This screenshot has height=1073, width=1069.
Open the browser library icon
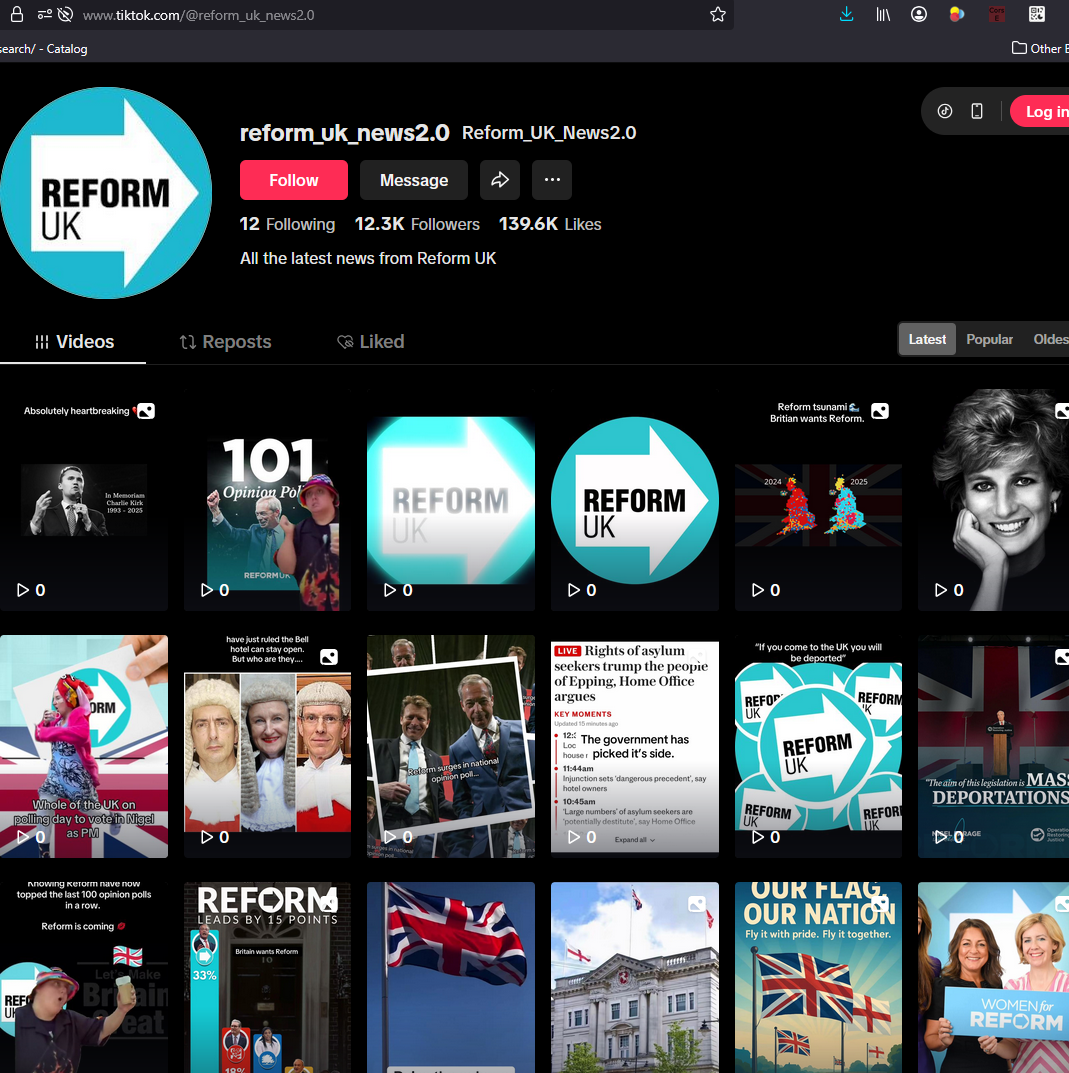coord(883,14)
